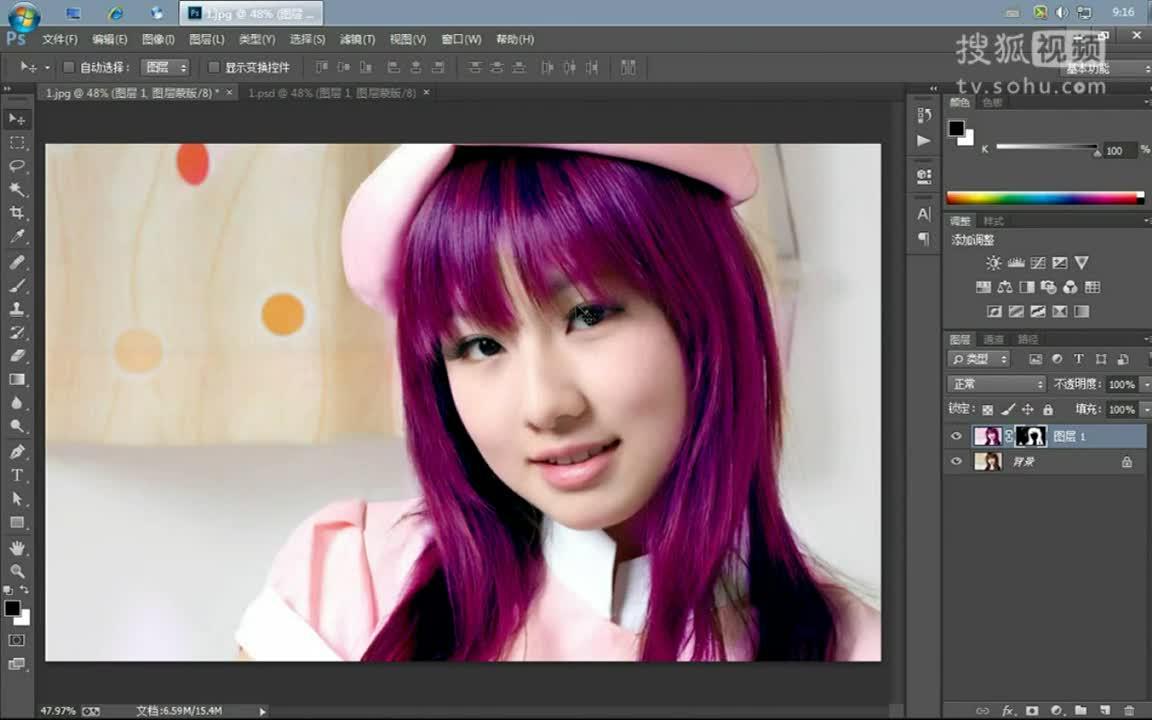This screenshot has width=1152, height=720.
Task: Switch to the 通道 channels tab
Action: click(x=993, y=339)
